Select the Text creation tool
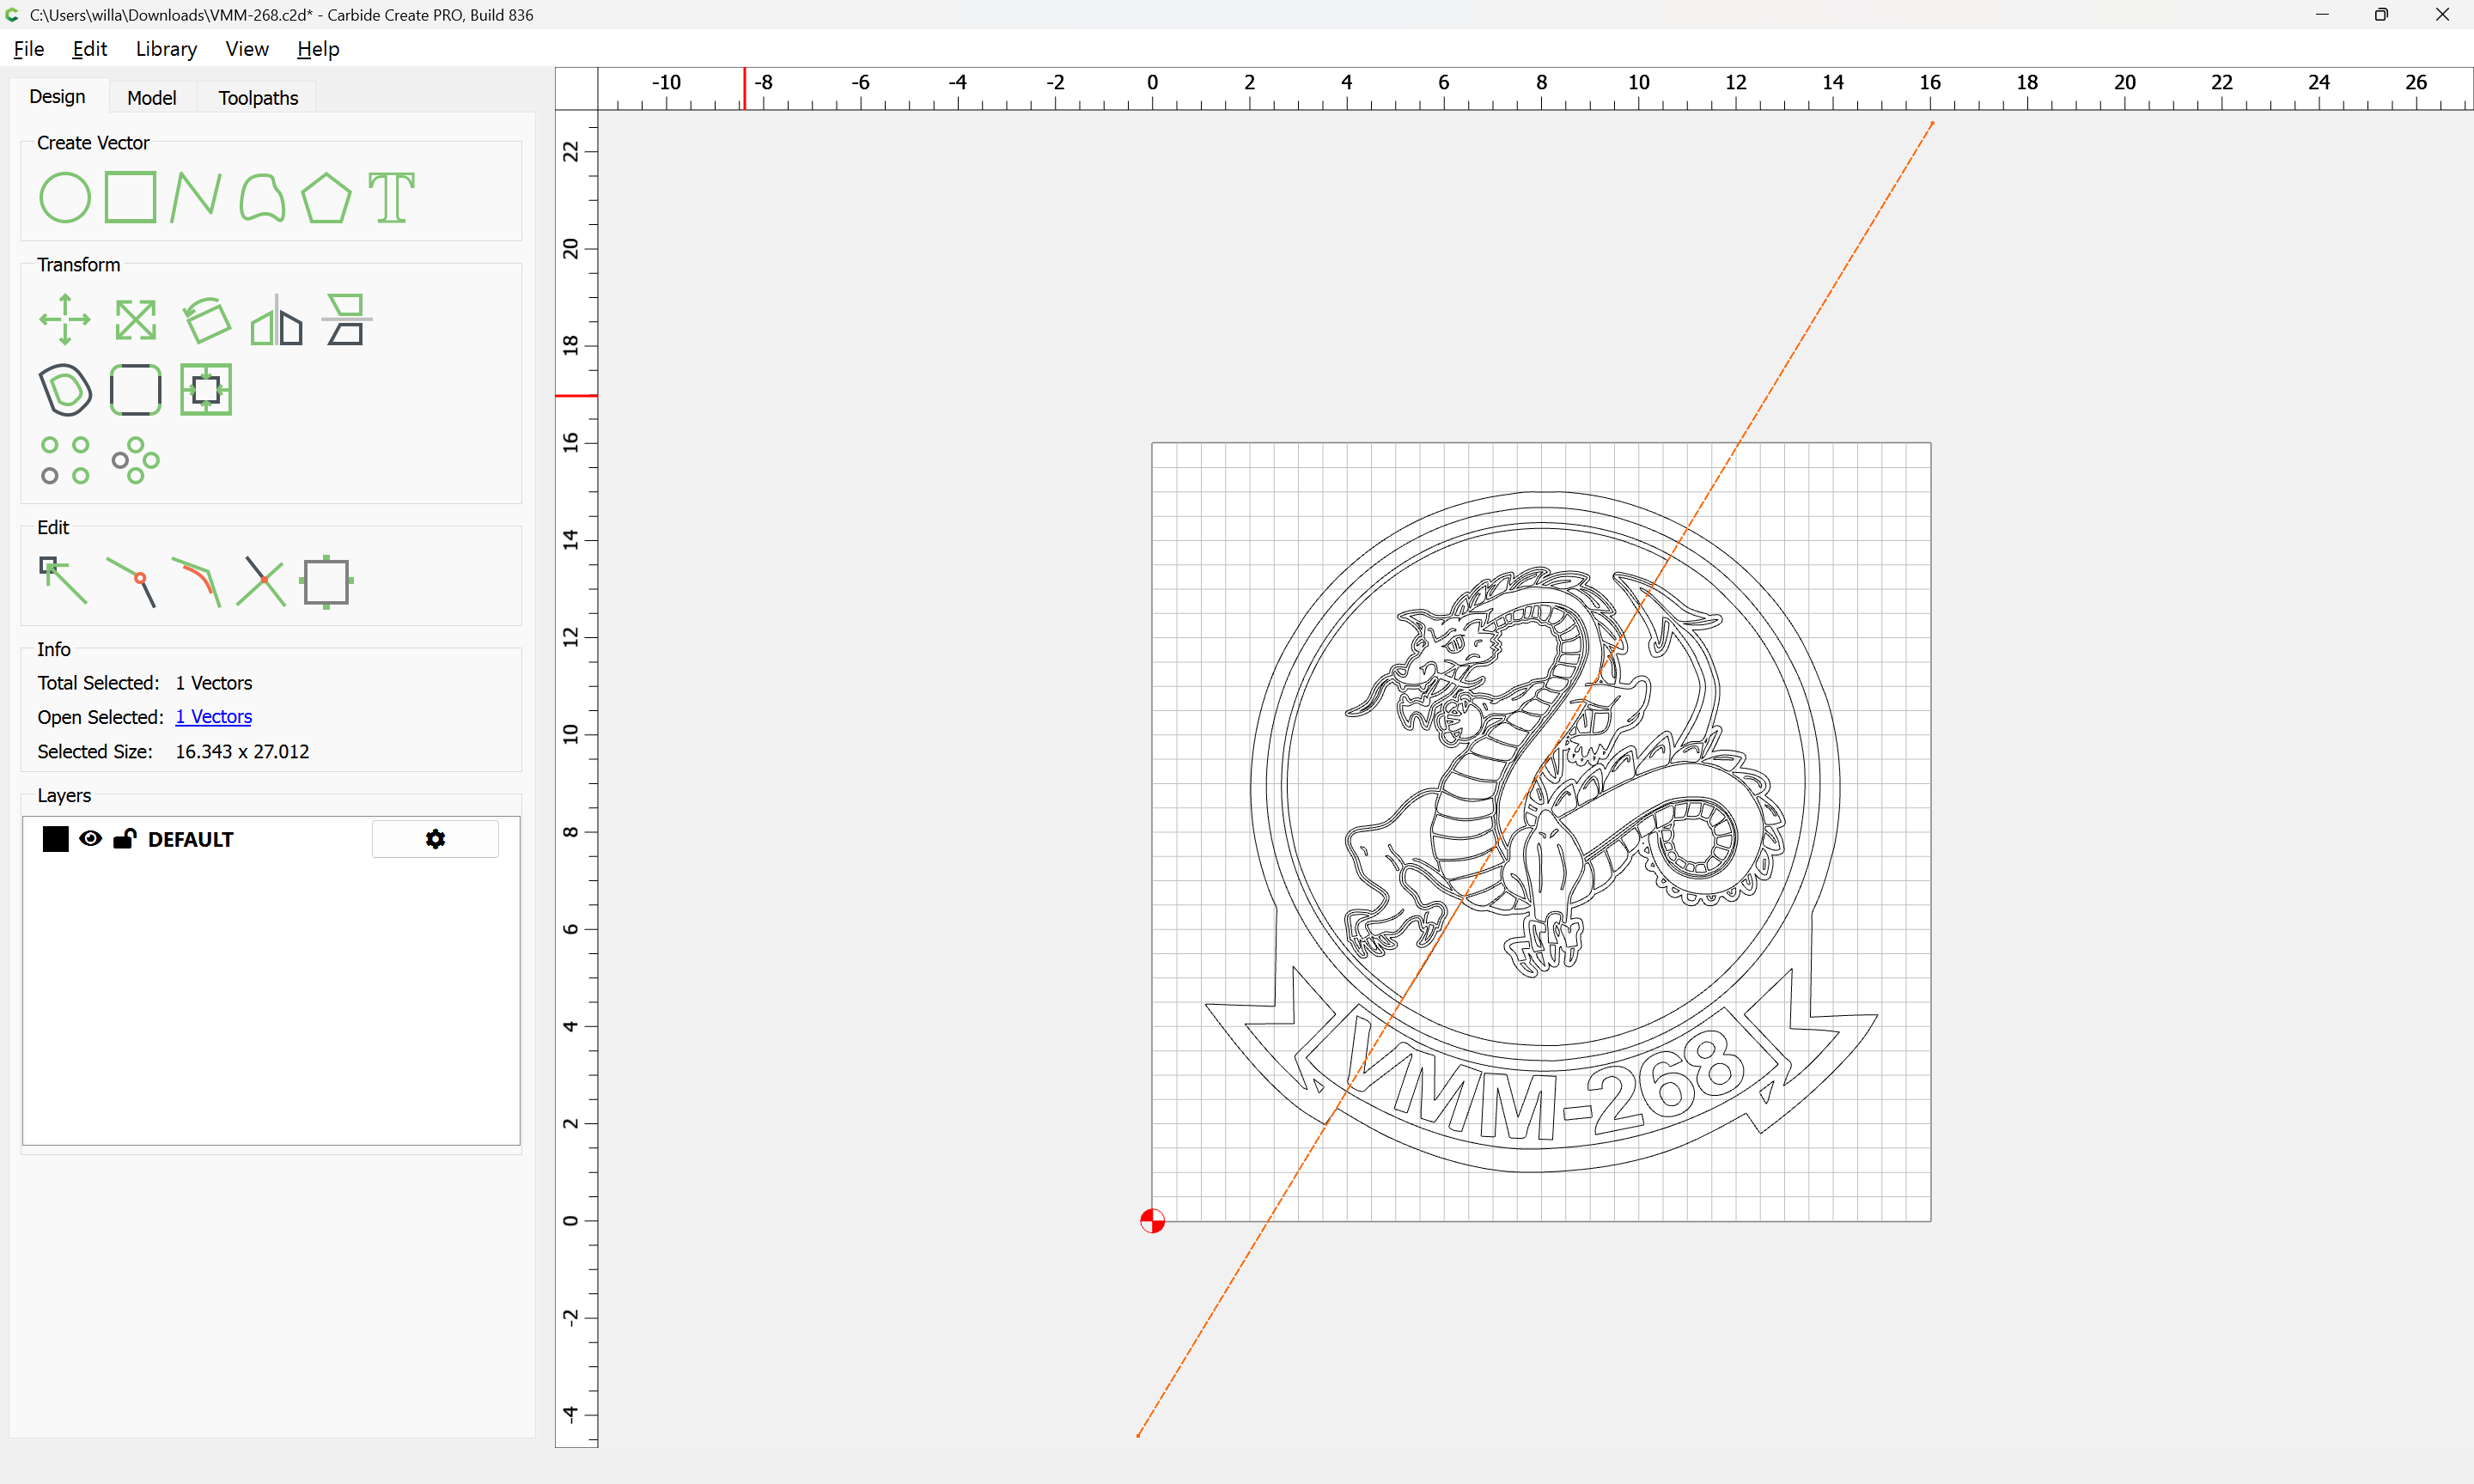This screenshot has width=2474, height=1484. (391, 197)
